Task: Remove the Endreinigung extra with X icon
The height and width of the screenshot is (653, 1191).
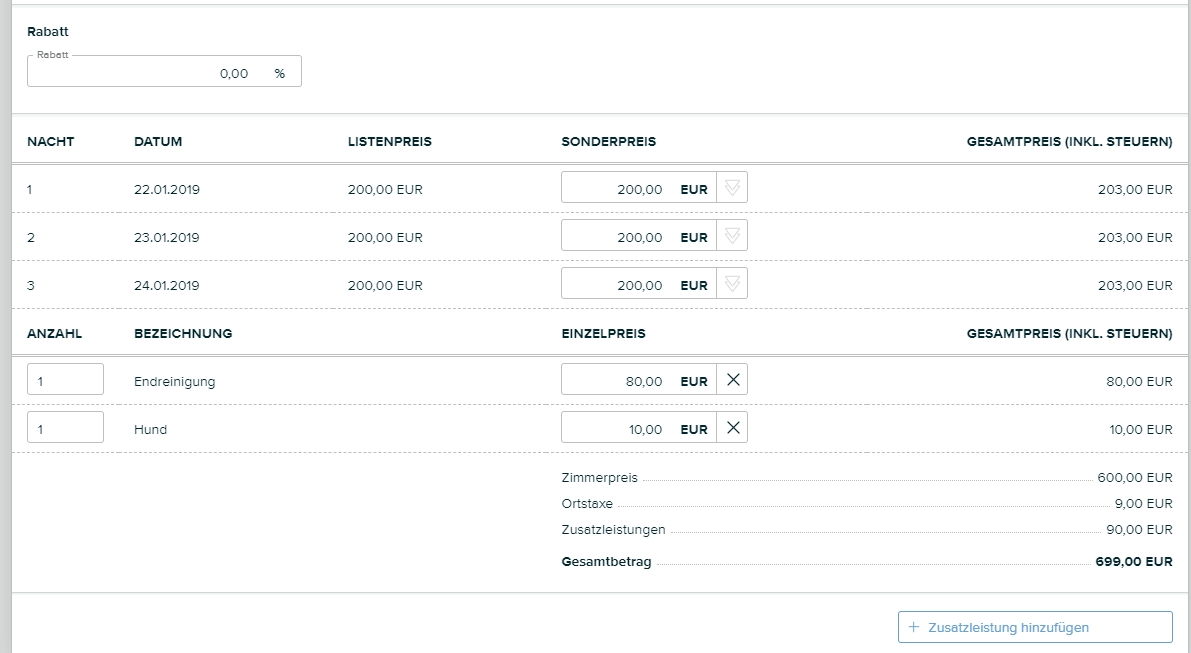Action: [x=732, y=380]
